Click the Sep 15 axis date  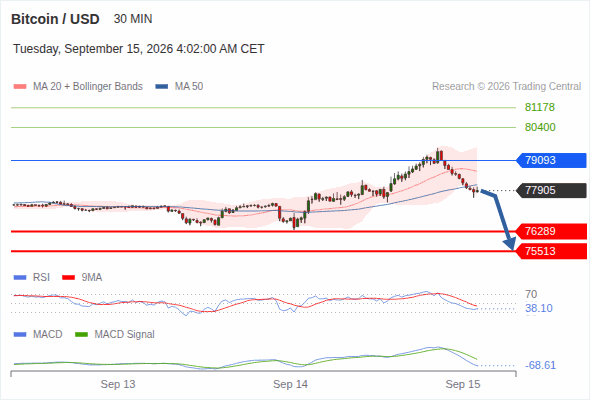[463, 384]
